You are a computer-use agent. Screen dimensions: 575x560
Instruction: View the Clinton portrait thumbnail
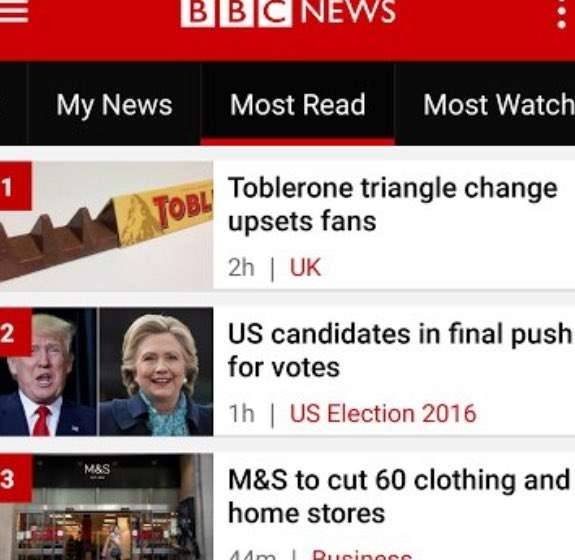click(156, 371)
